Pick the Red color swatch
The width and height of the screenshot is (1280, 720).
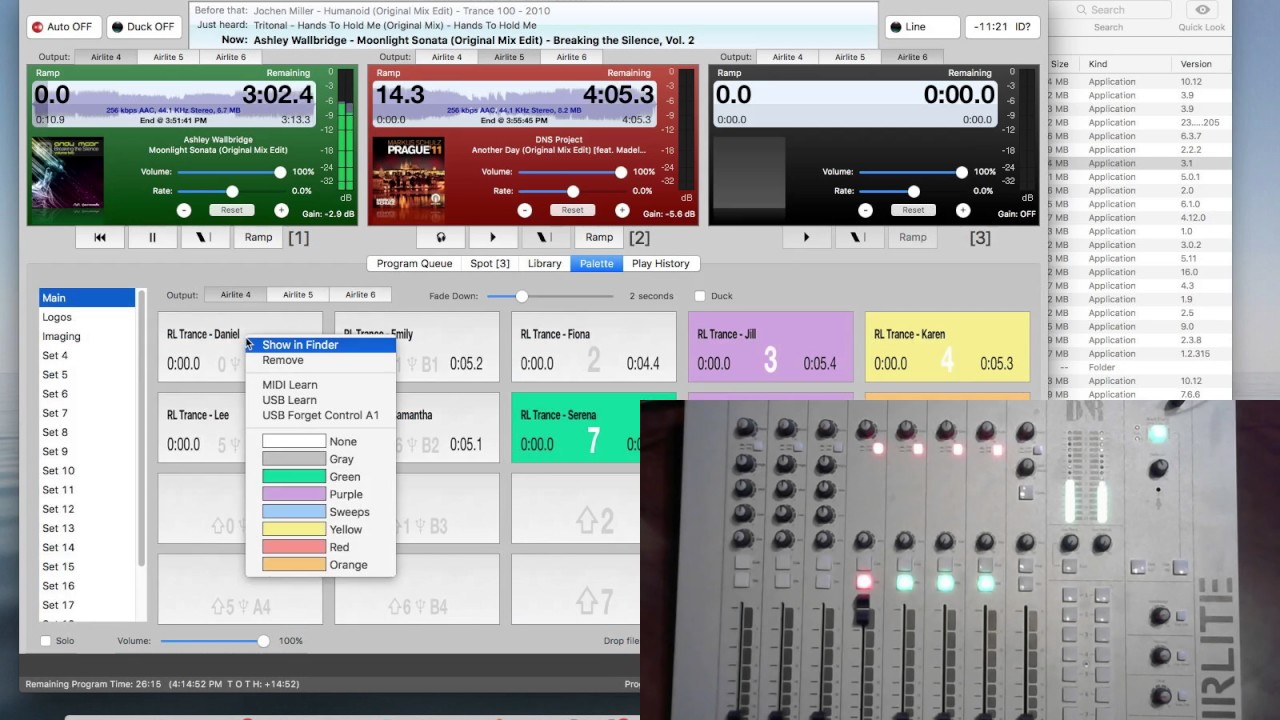294,547
